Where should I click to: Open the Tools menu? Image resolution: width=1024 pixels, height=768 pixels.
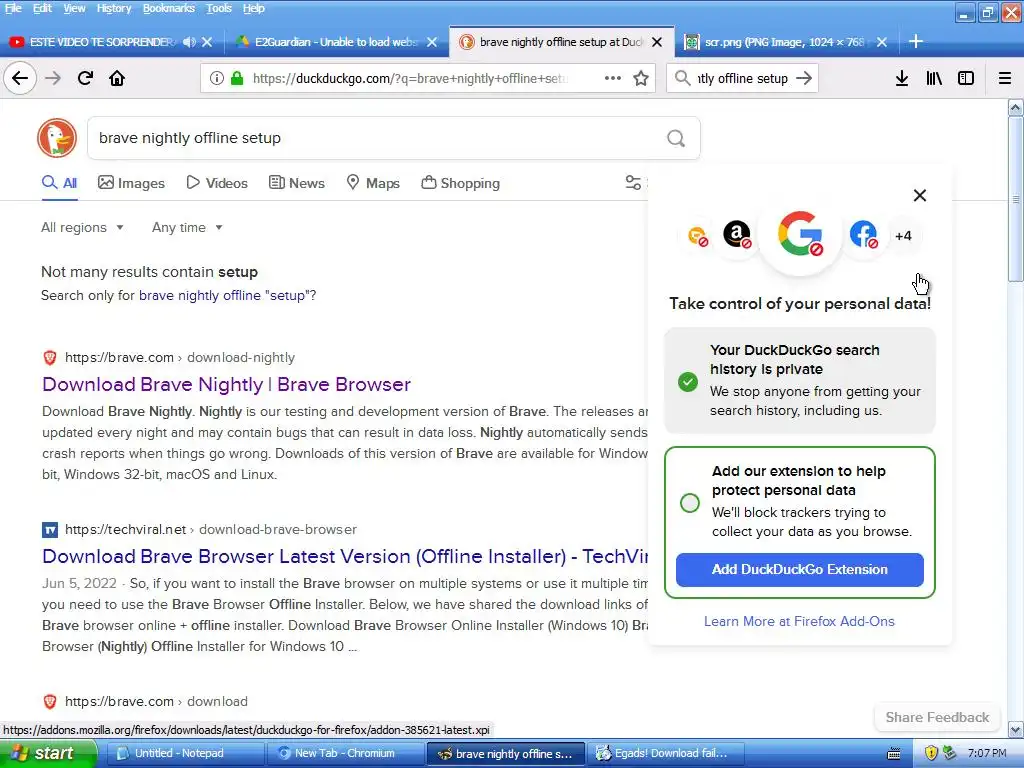pyautogui.click(x=219, y=8)
